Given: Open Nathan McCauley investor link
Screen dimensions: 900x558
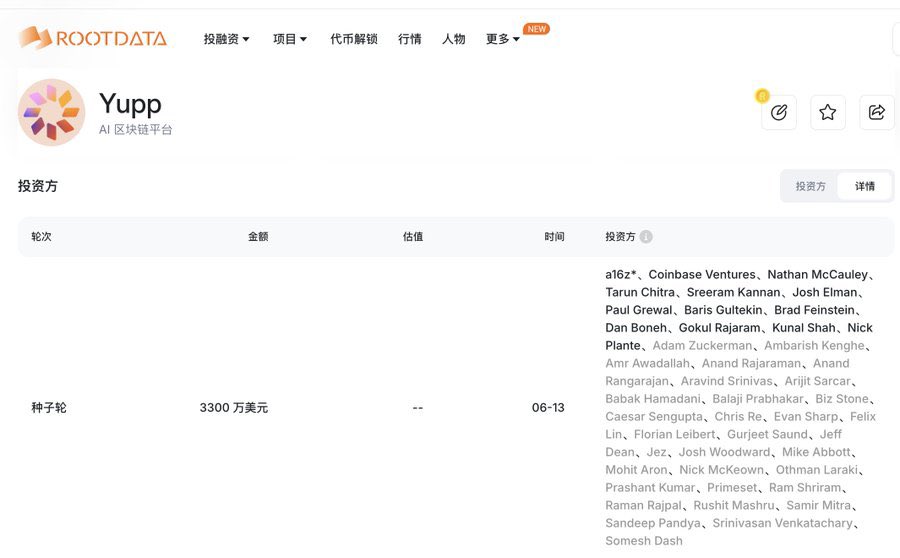Looking at the screenshot, I should [x=817, y=274].
